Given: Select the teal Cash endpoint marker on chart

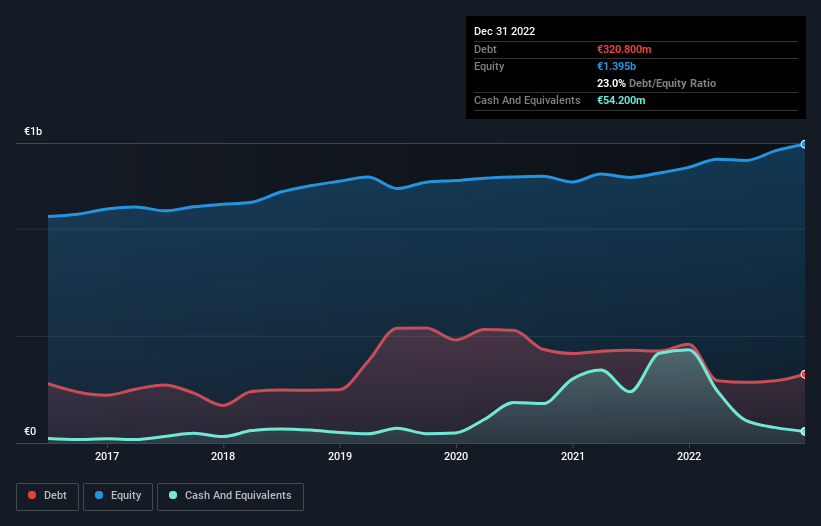Looking at the screenshot, I should 804,431.
